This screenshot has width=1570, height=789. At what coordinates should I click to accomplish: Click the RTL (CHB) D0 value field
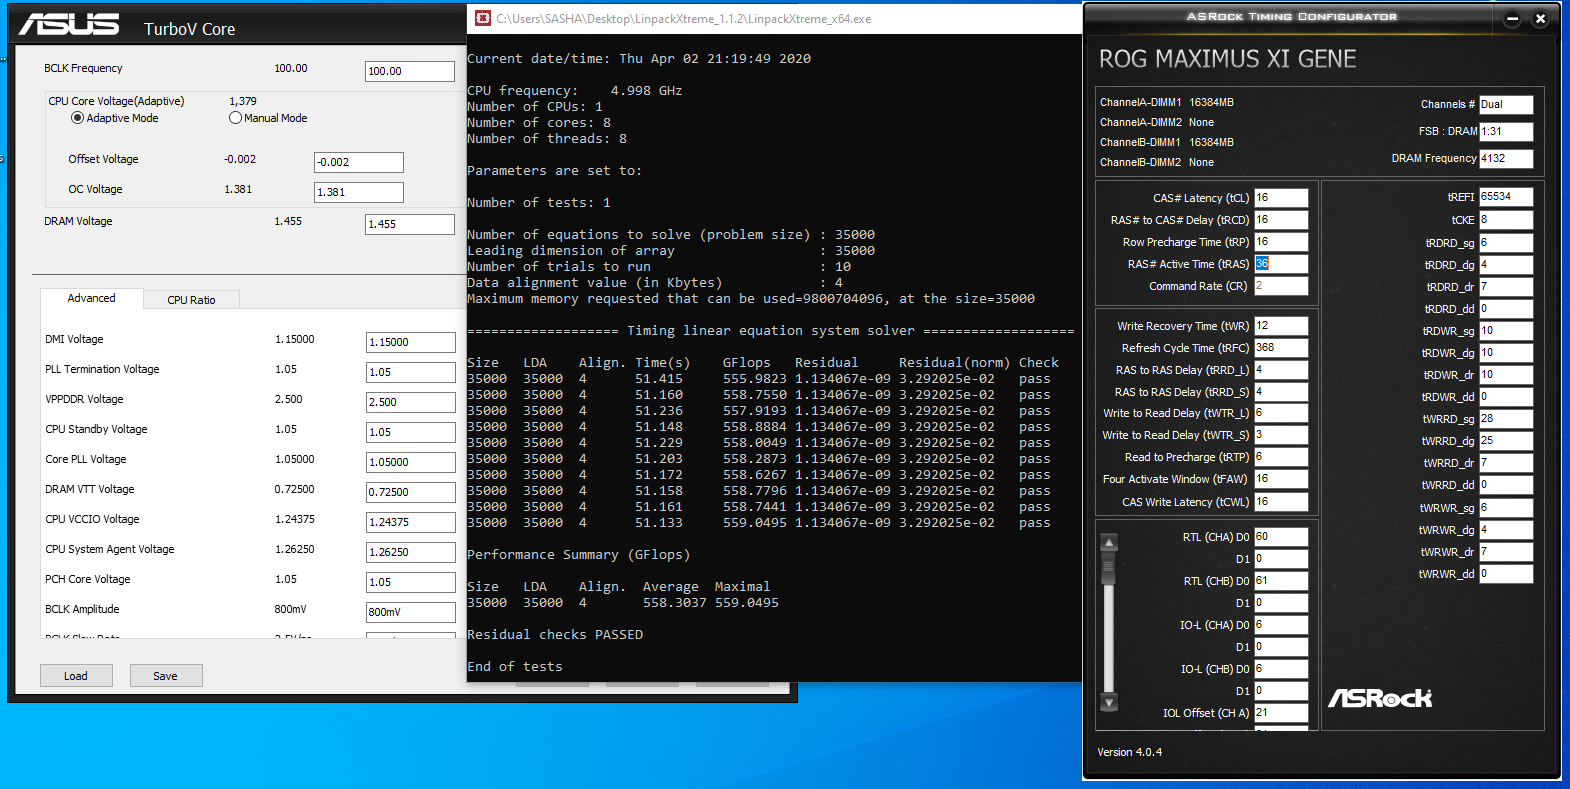click(1281, 581)
